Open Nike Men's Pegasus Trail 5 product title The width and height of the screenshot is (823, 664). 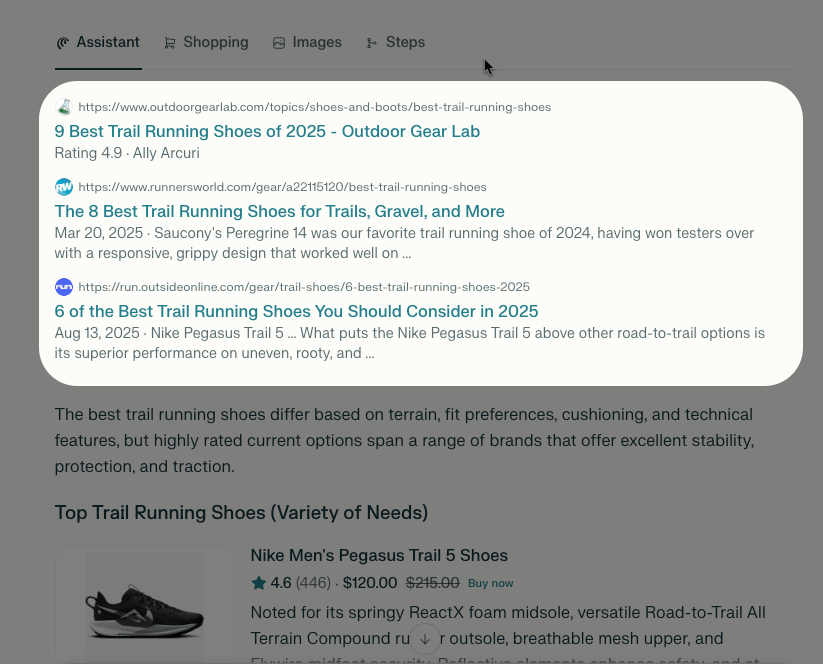379,555
